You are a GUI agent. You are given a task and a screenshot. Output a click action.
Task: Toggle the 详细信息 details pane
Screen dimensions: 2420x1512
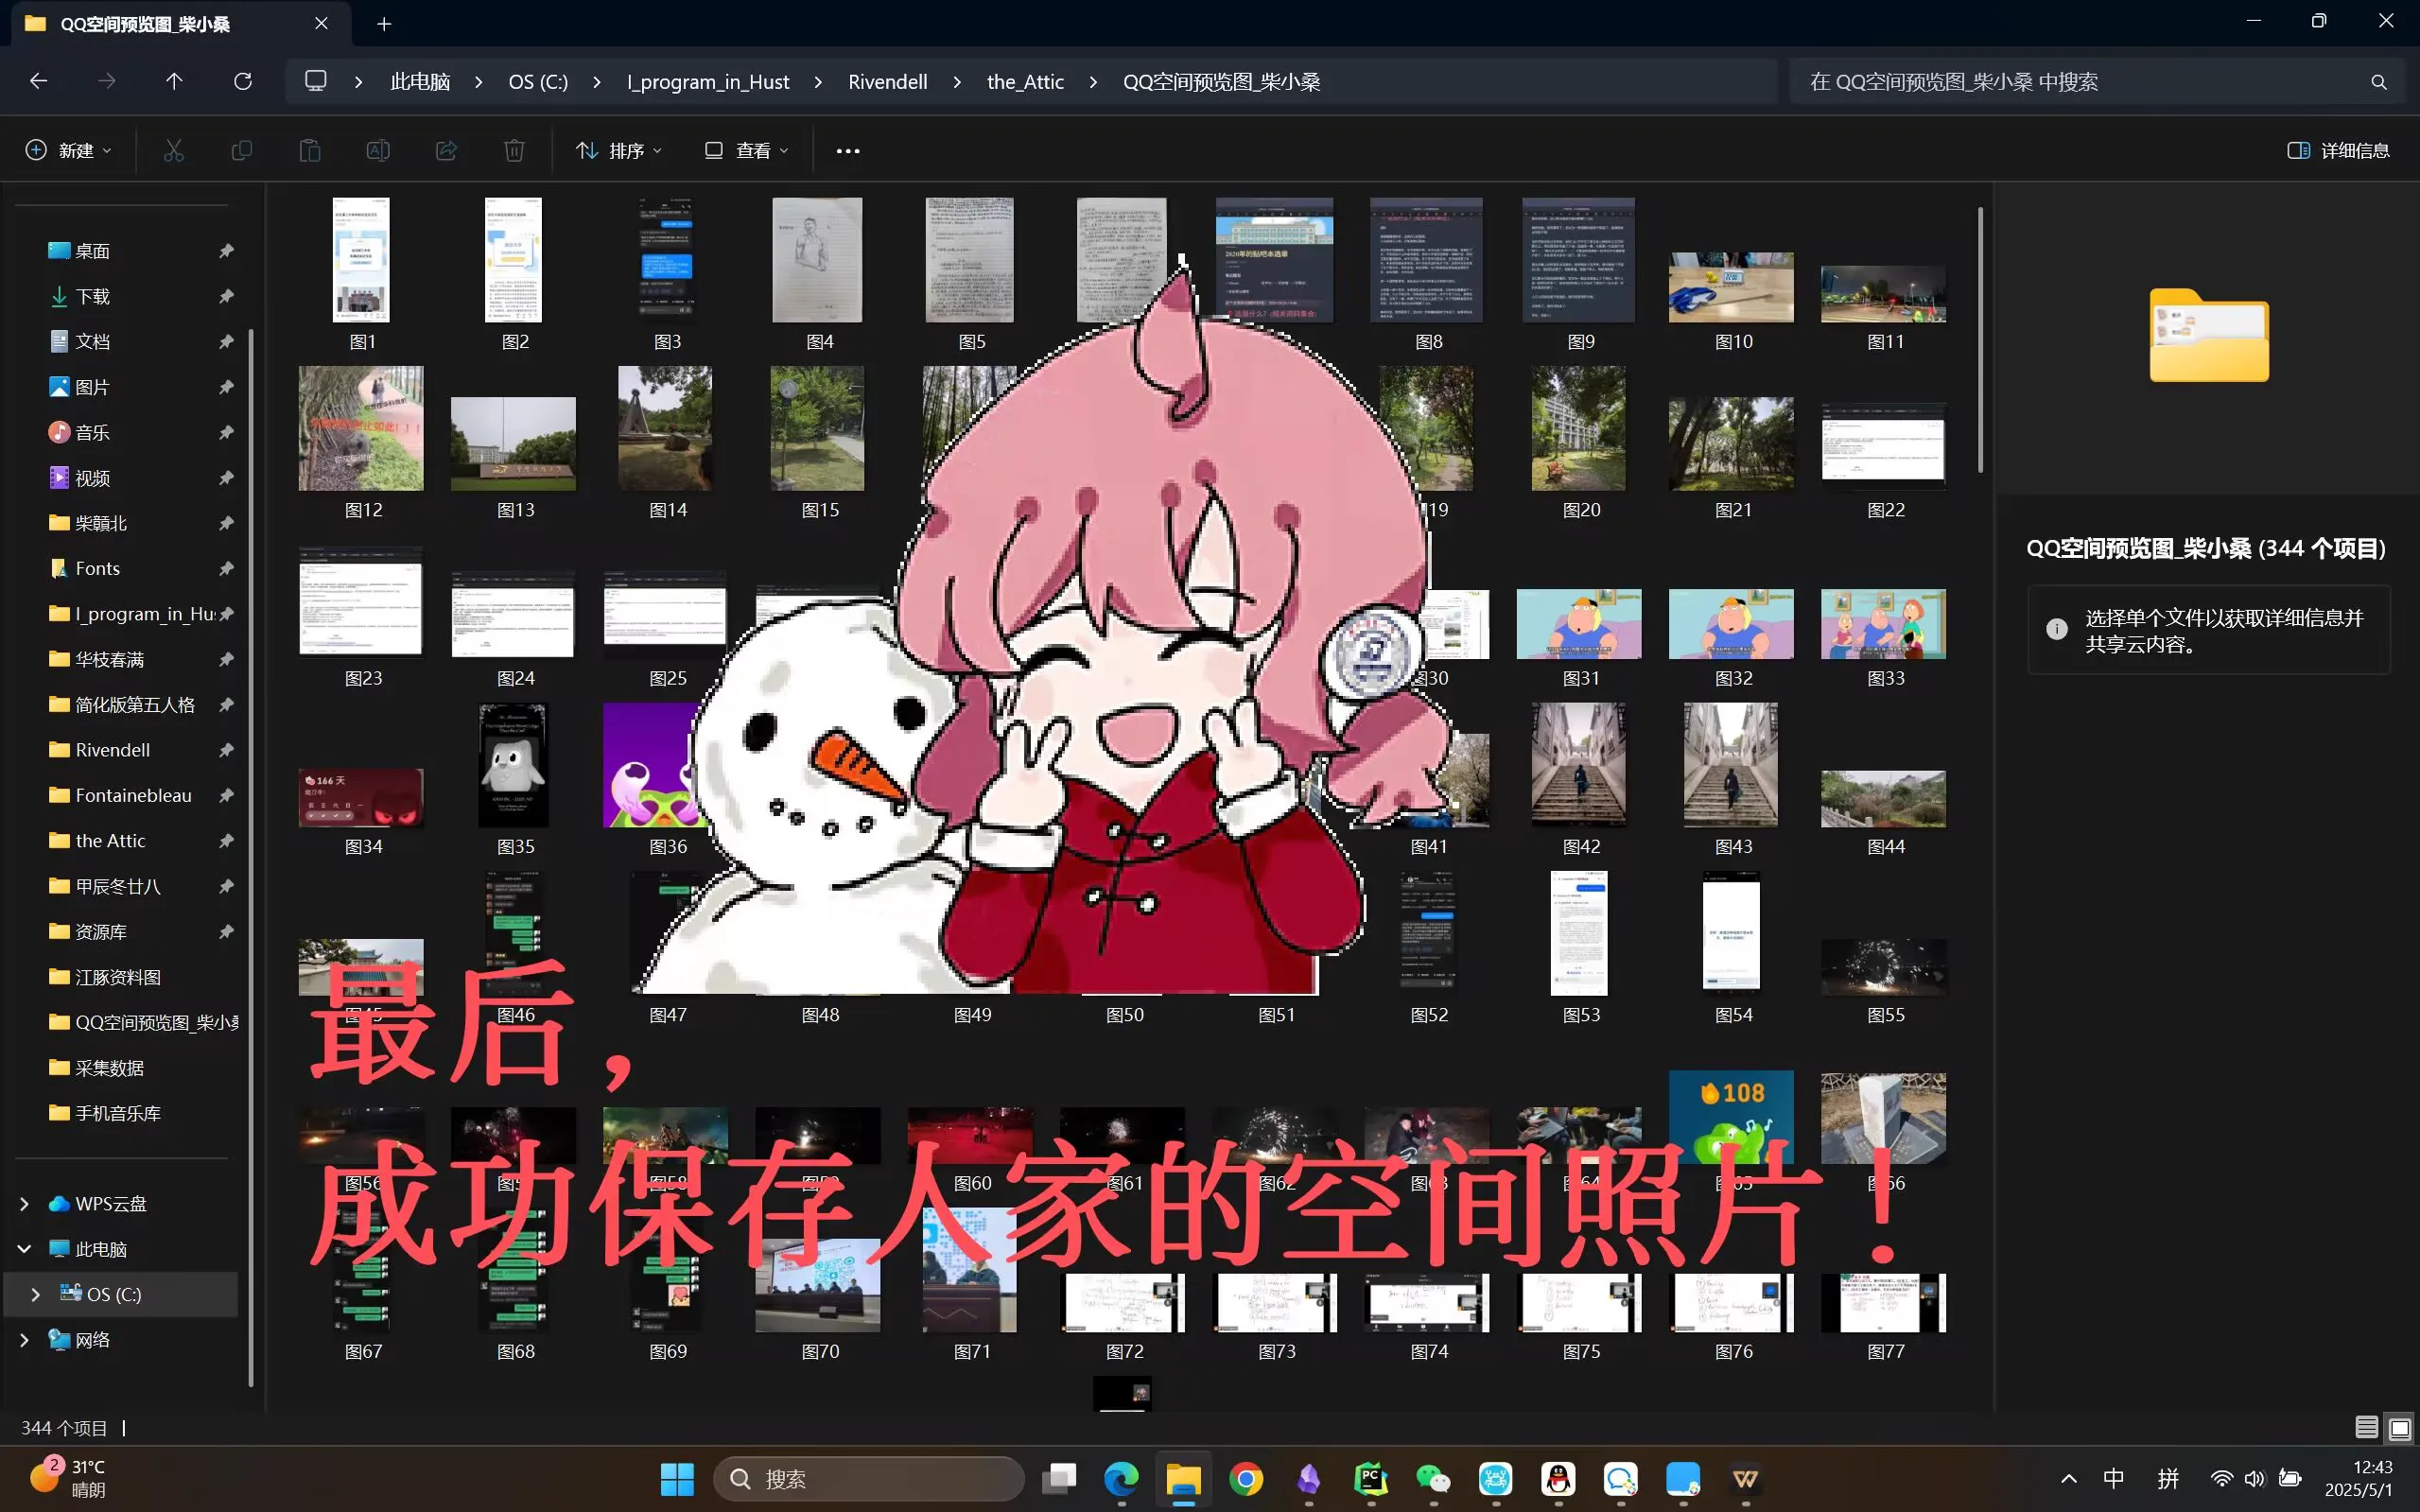2338,150
